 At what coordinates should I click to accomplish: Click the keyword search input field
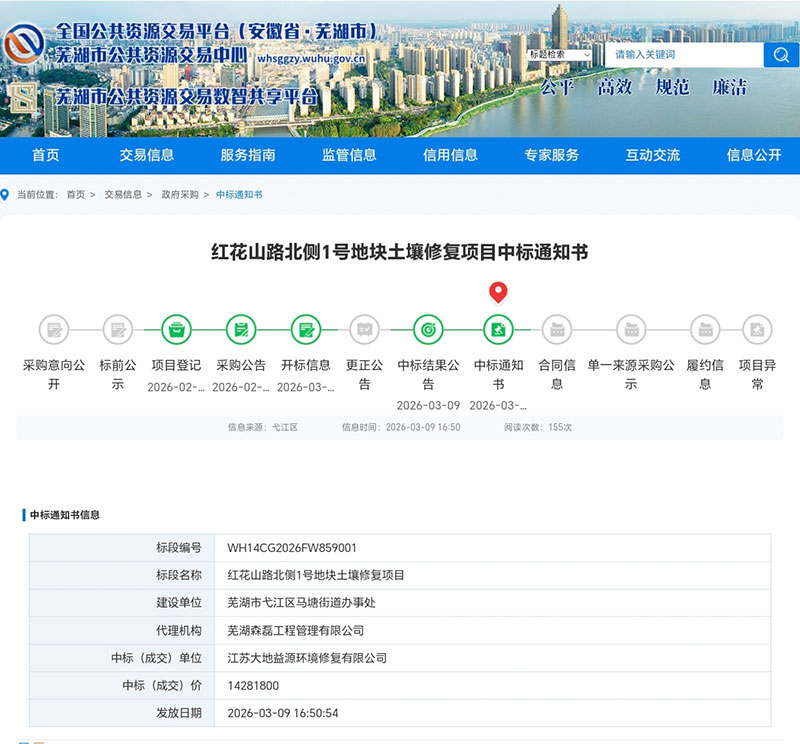click(685, 54)
